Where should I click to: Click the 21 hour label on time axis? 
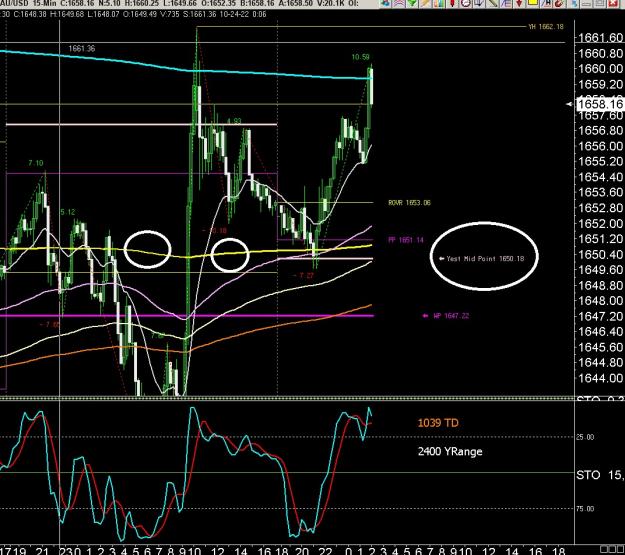[42, 551]
